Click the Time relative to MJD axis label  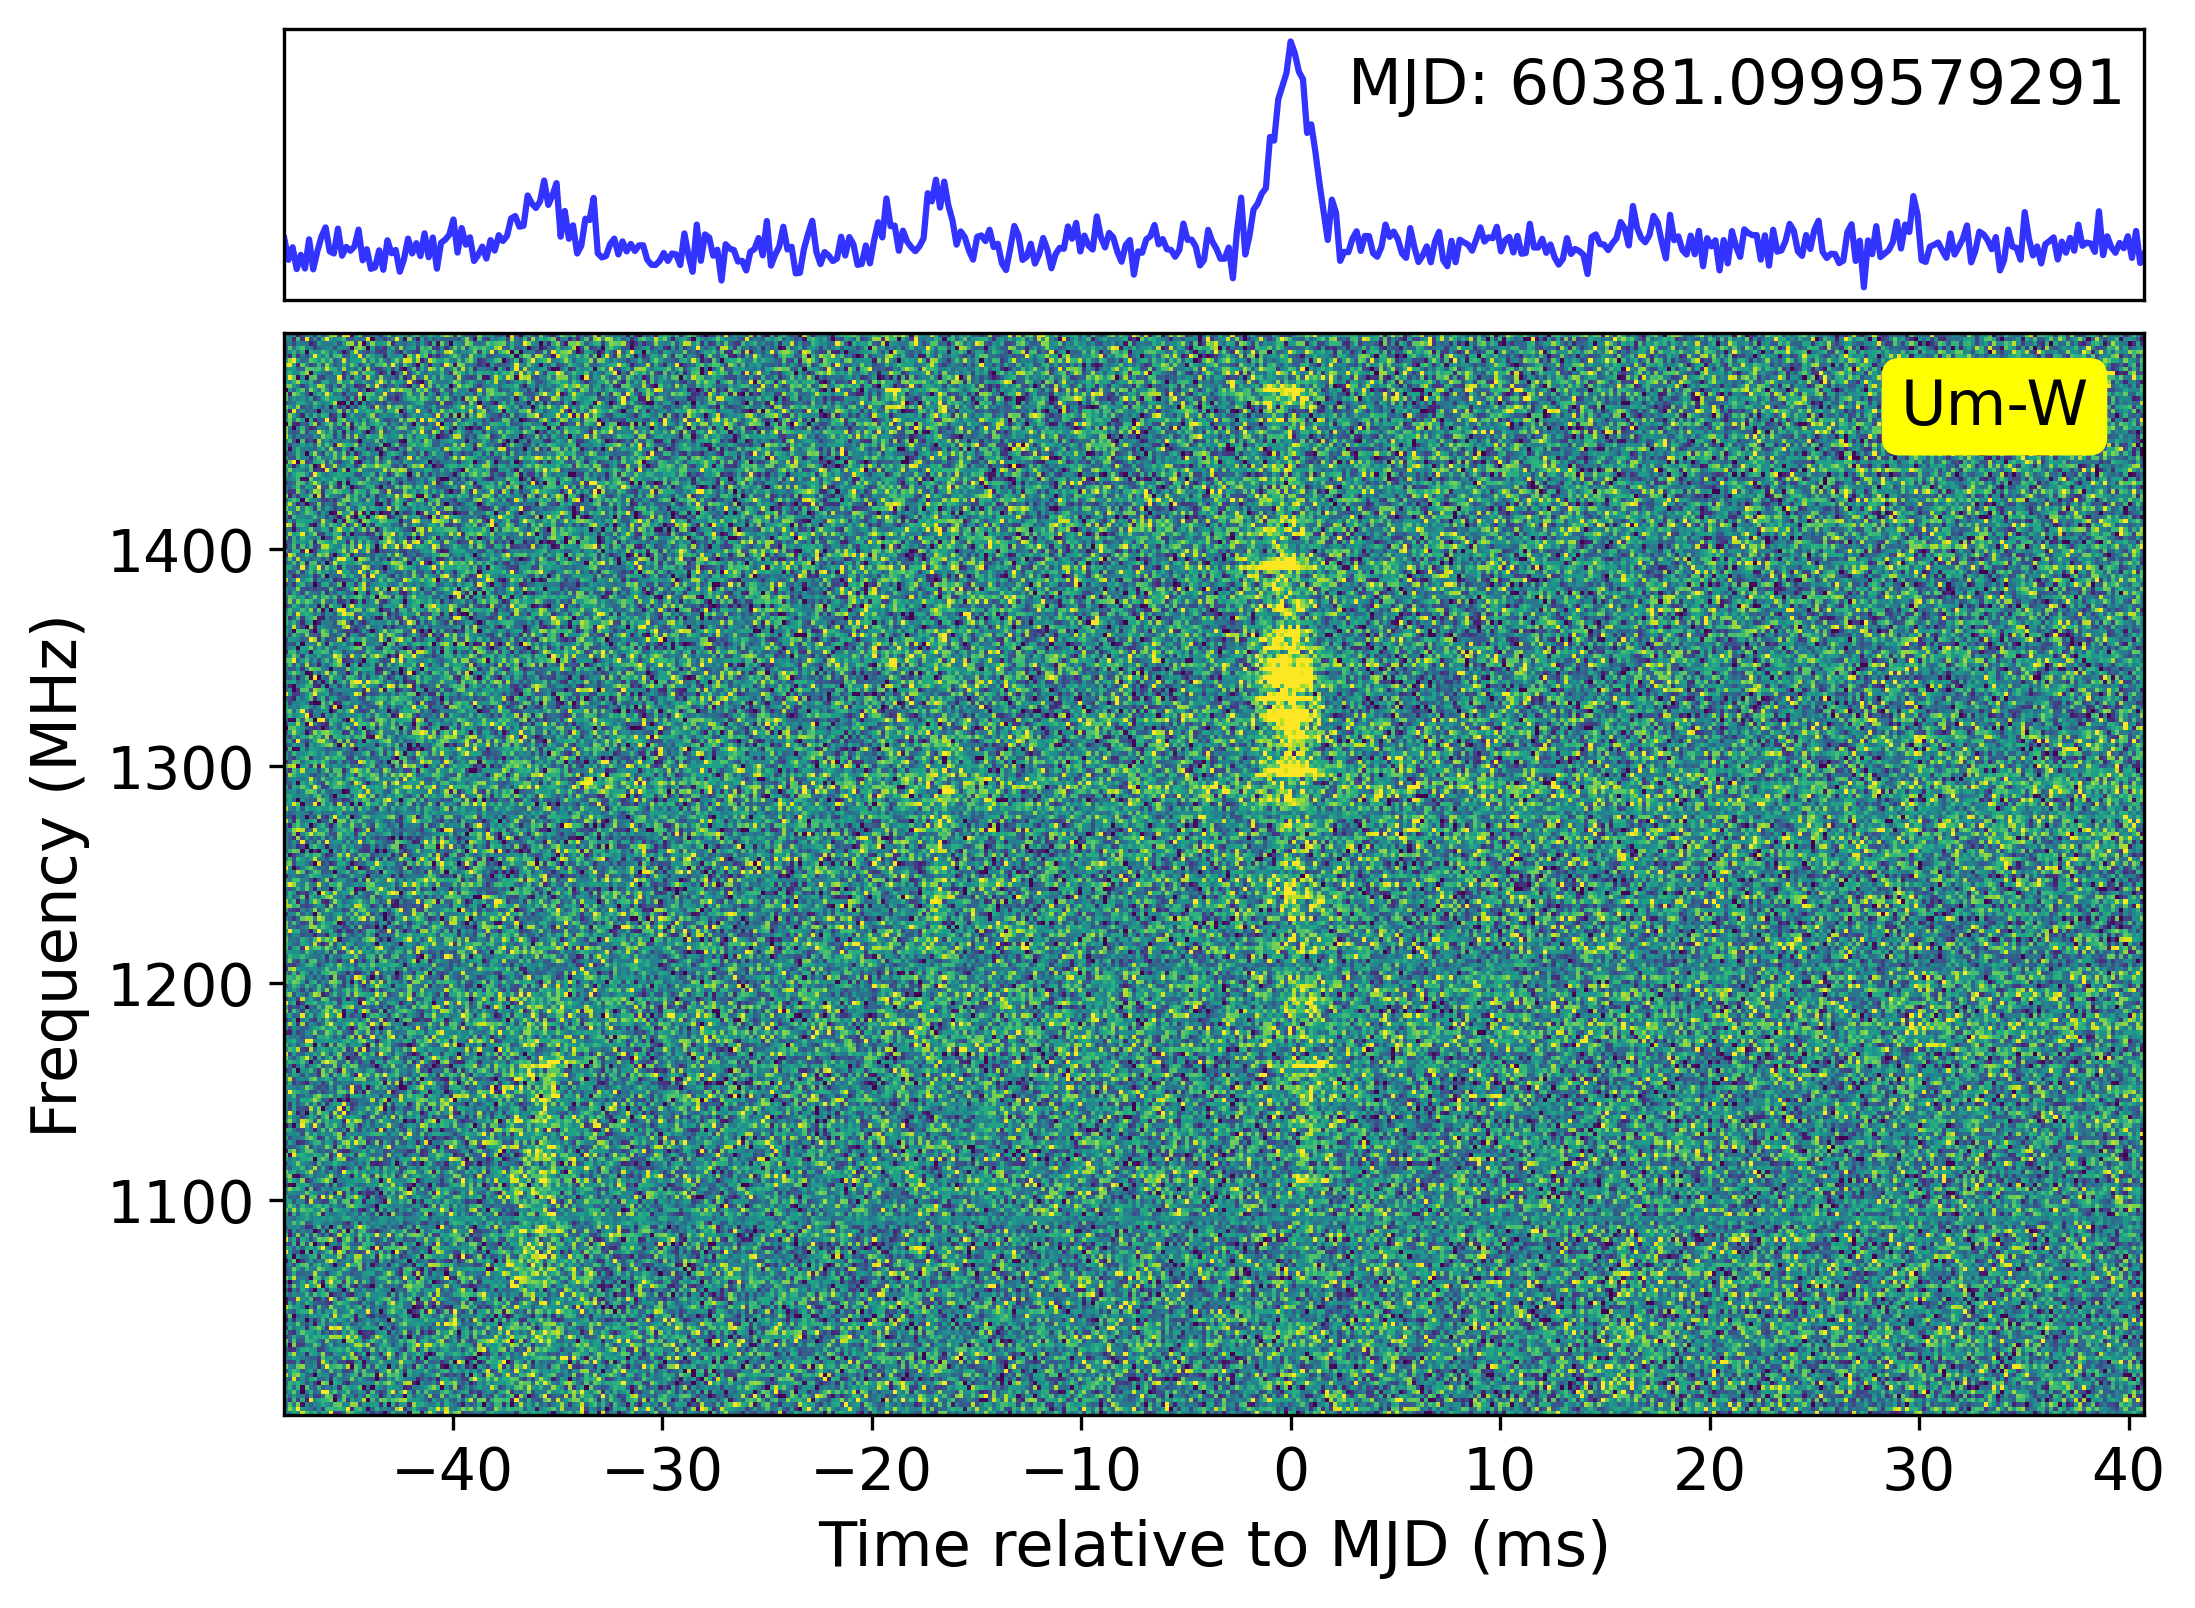[x=1213, y=1545]
